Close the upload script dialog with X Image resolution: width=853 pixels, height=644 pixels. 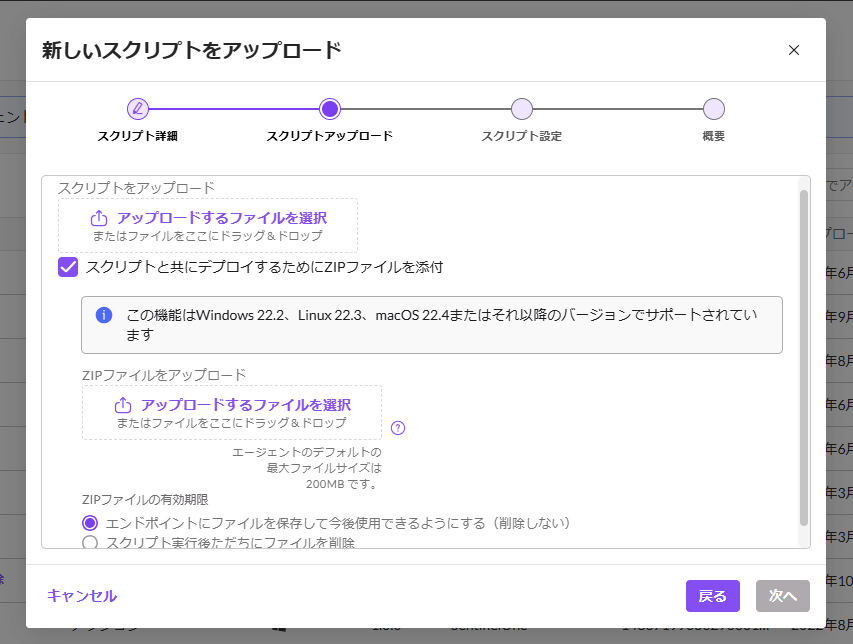794,50
